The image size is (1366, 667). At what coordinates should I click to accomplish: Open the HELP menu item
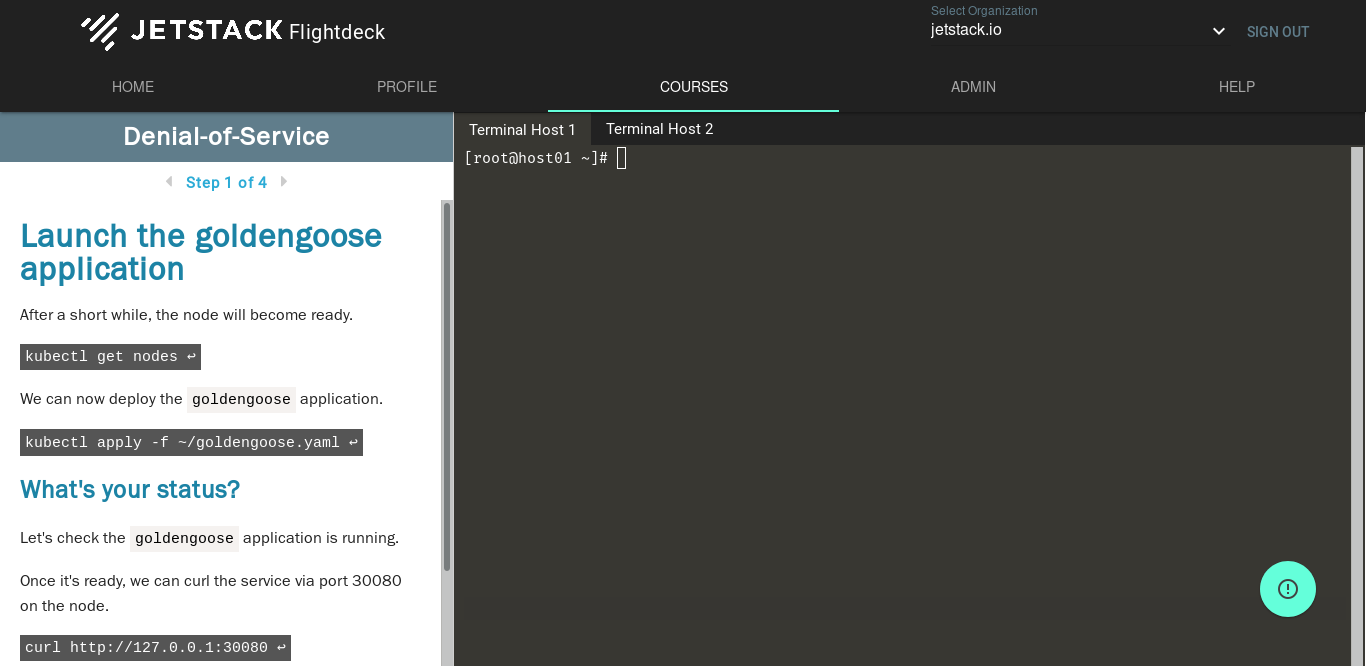point(1237,87)
